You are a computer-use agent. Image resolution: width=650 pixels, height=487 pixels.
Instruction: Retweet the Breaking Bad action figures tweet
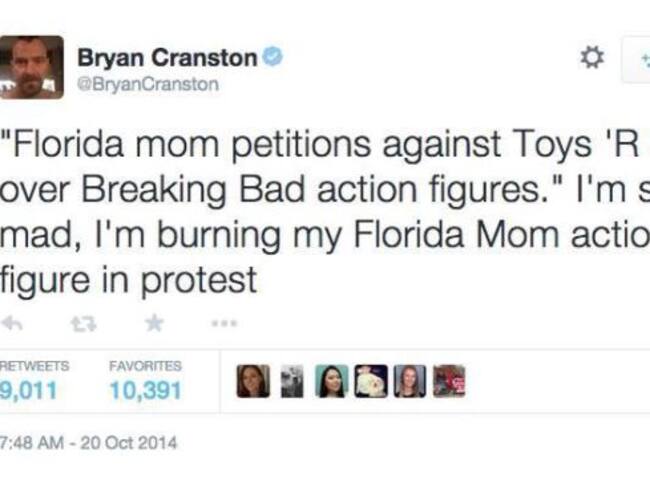pos(83,323)
